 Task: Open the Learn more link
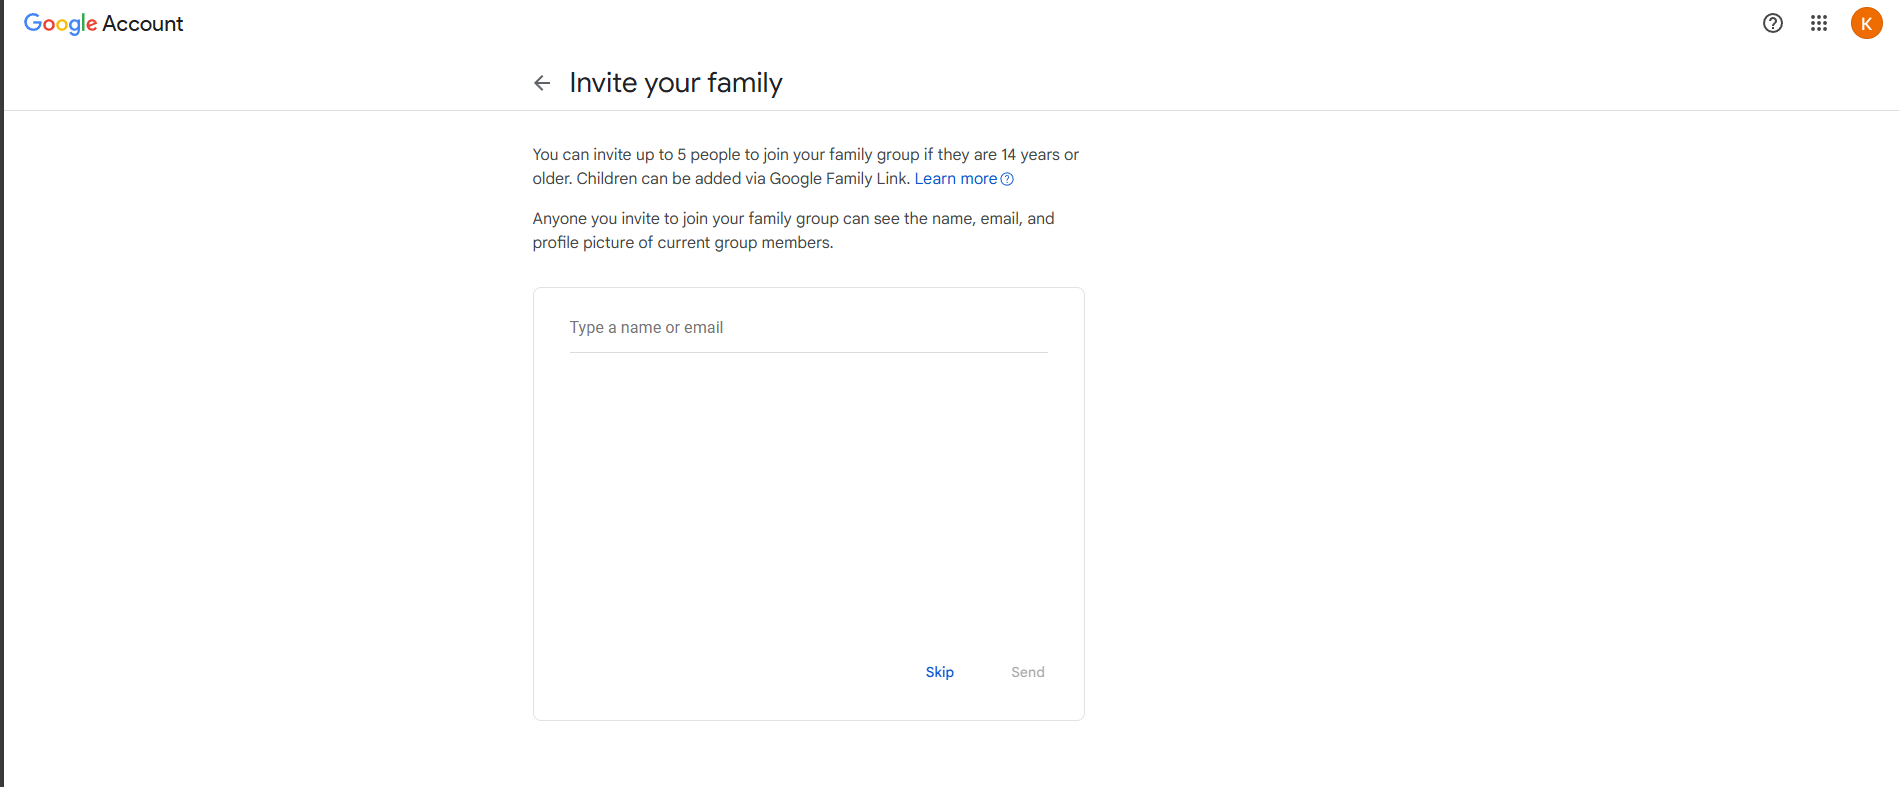point(955,179)
